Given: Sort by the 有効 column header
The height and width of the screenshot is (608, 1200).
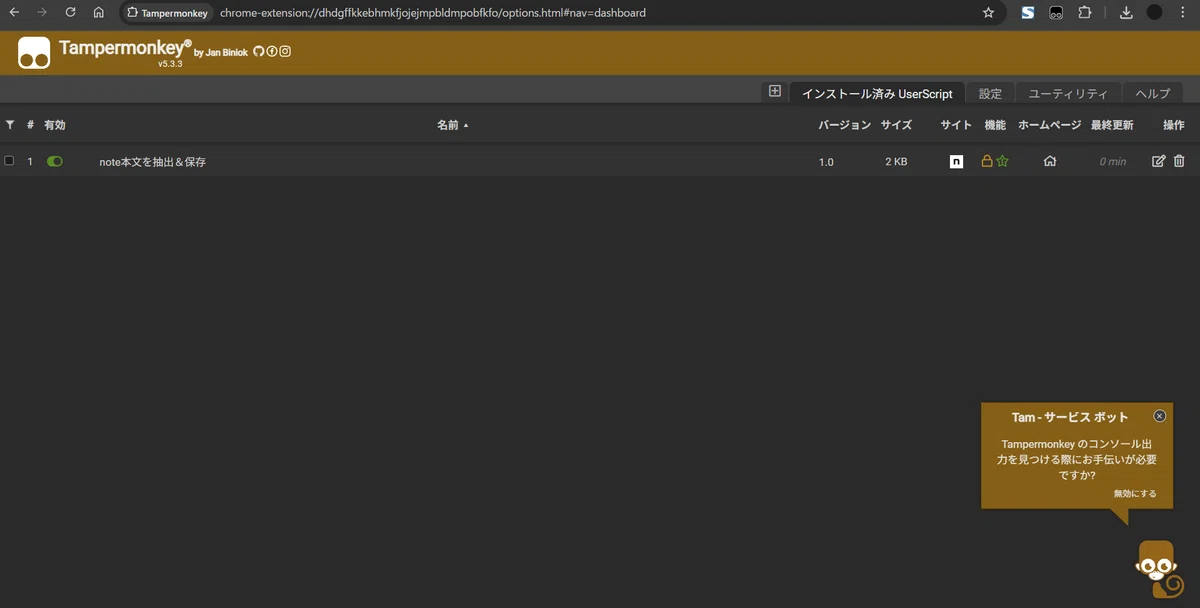Looking at the screenshot, I should [x=55, y=125].
